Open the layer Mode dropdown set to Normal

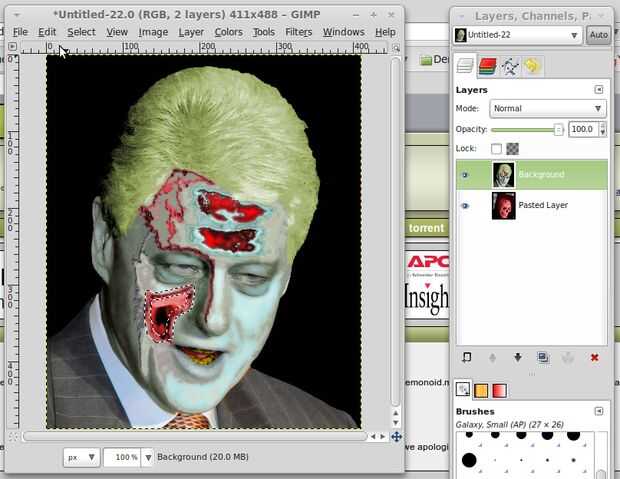[x=548, y=108]
